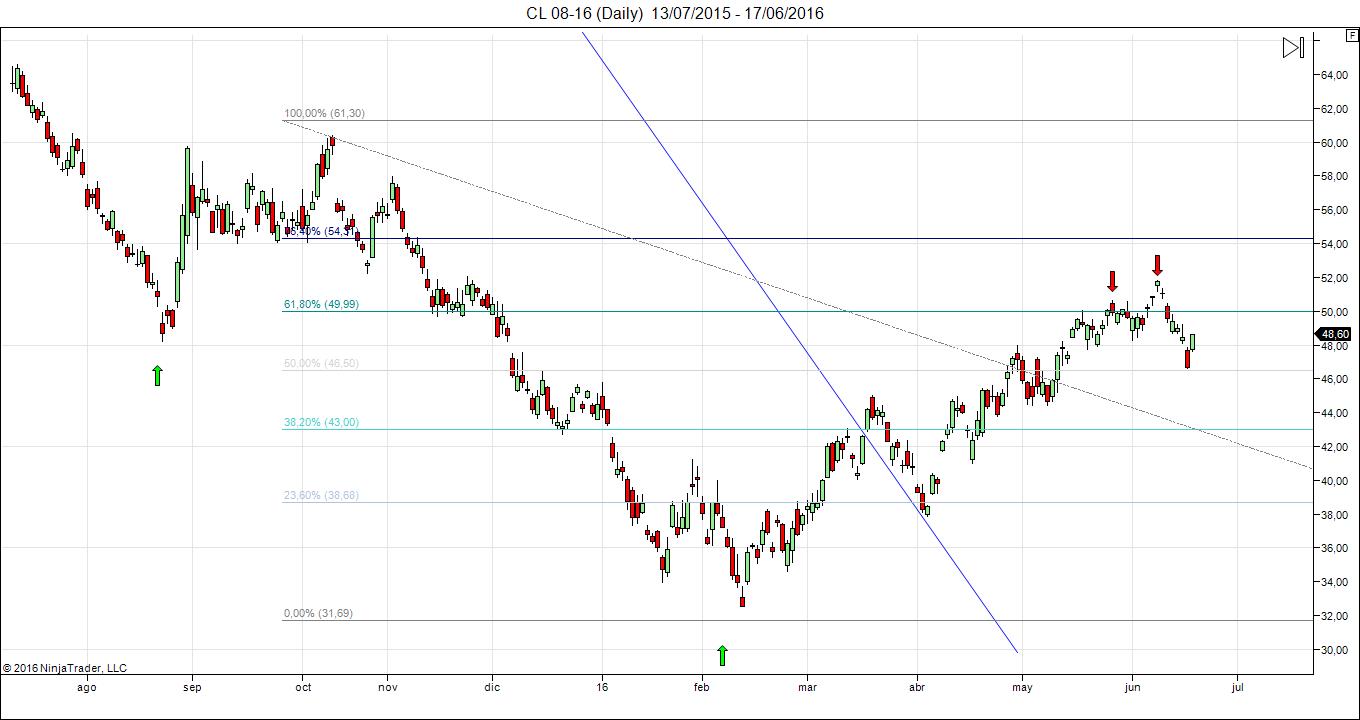Click the 'oct' month label on the time axis
1360x720 pixels.
coord(303,687)
